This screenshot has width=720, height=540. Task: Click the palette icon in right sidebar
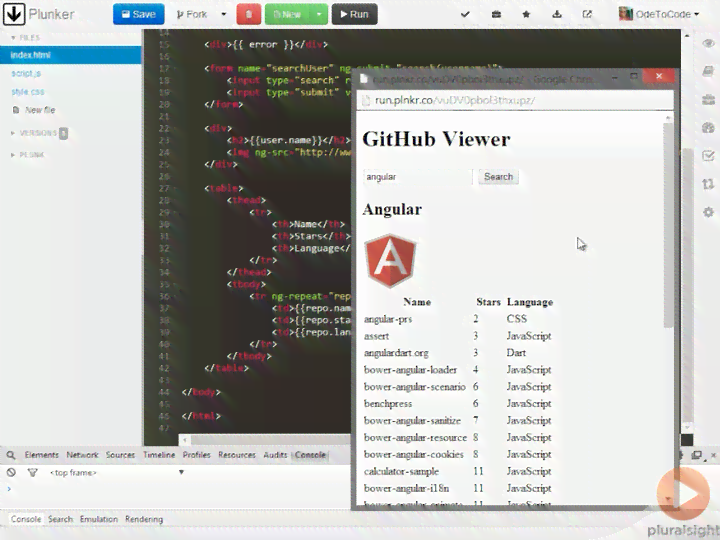point(708,128)
